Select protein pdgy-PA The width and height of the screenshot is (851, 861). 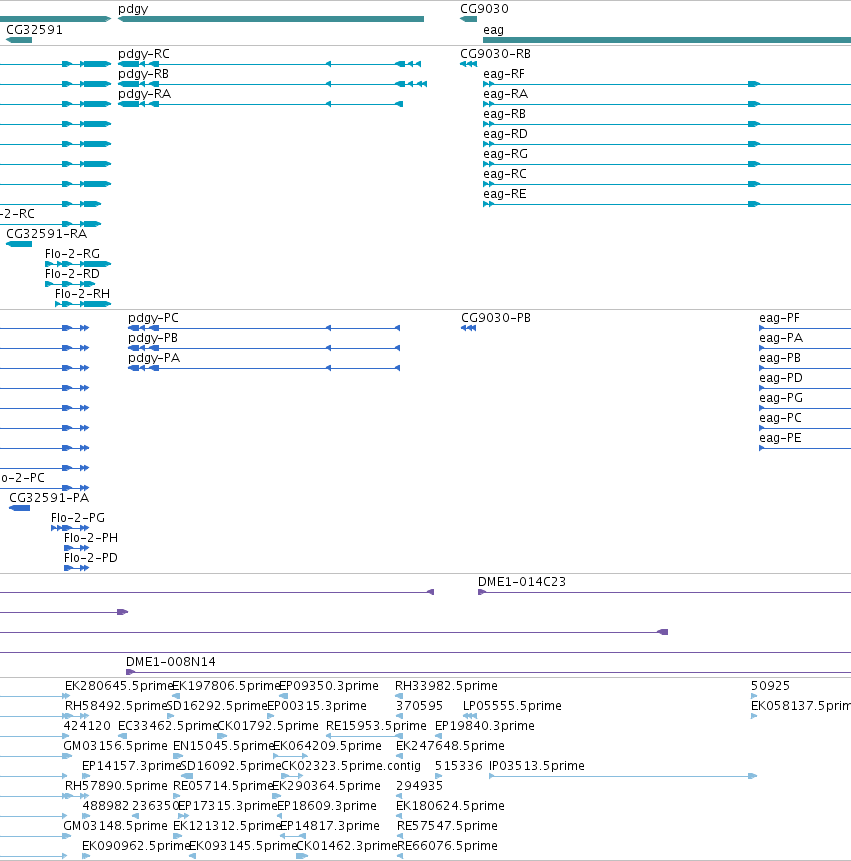tap(264, 368)
